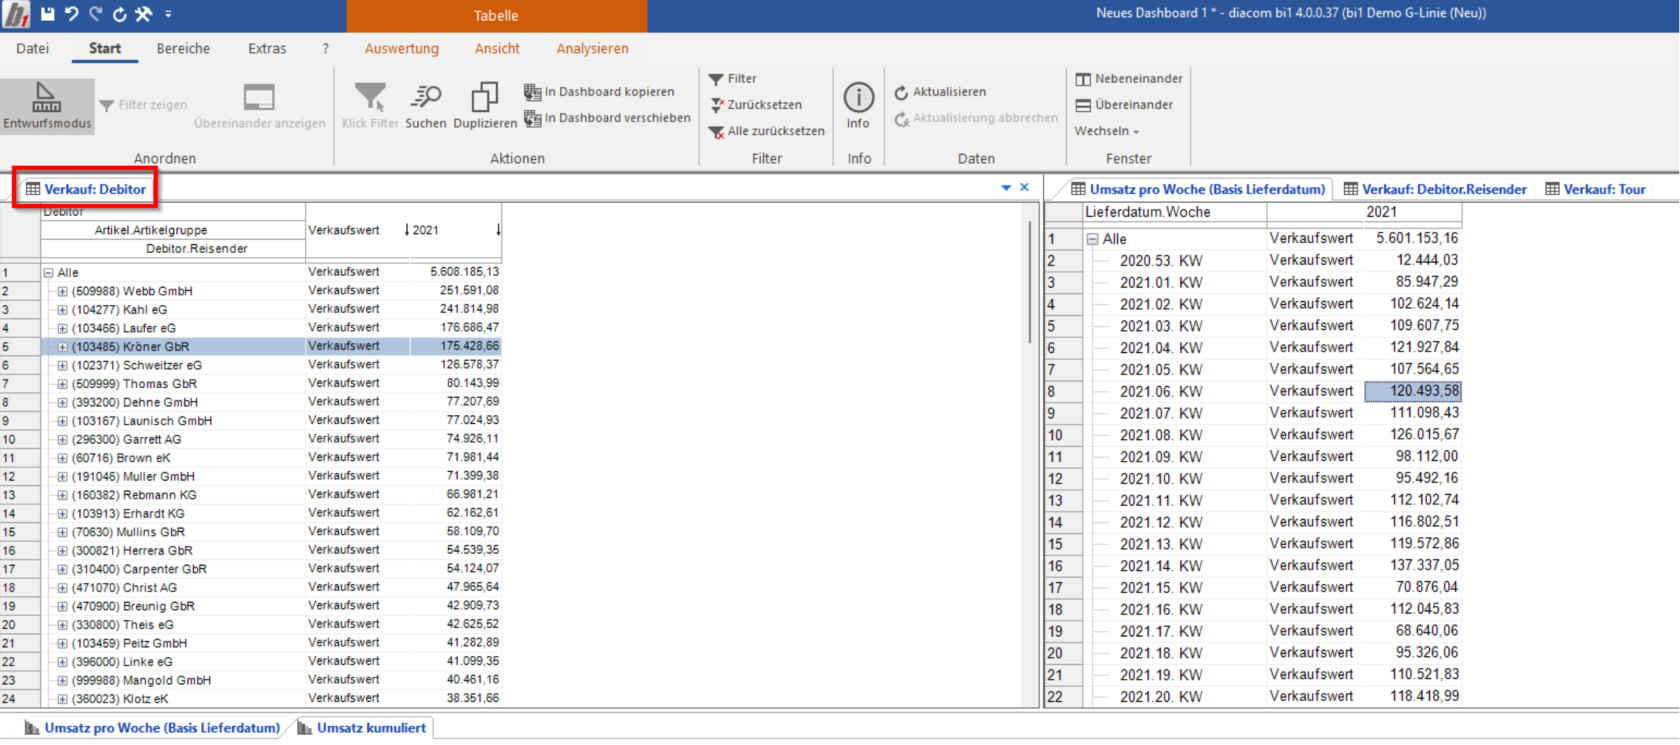Open the Debitor panel's blue dropdown arrow
Viewport: 1680px width, 745px height.
(x=1006, y=188)
